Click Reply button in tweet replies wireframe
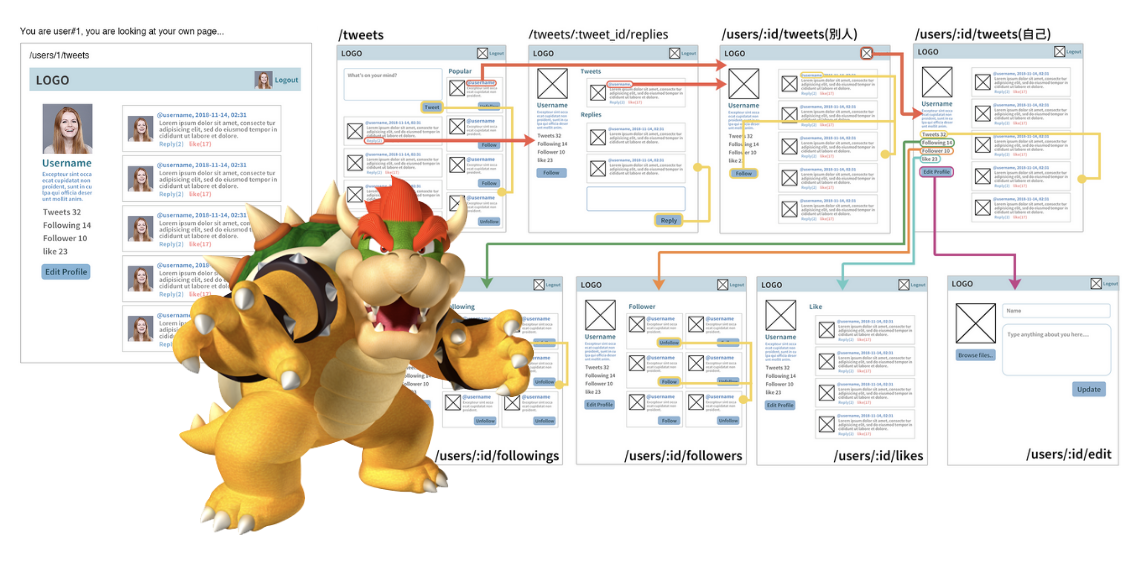This screenshot has height=562, width=1140. pyautogui.click(x=669, y=220)
